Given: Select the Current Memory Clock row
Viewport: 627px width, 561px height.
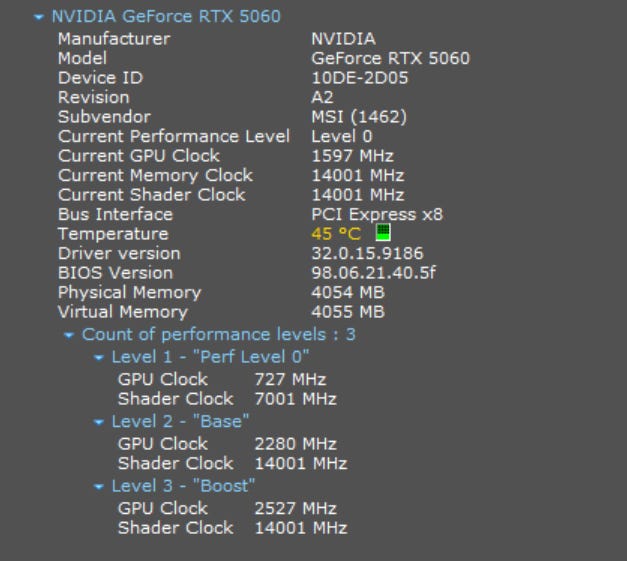Looking at the screenshot, I should pyautogui.click(x=155, y=175).
